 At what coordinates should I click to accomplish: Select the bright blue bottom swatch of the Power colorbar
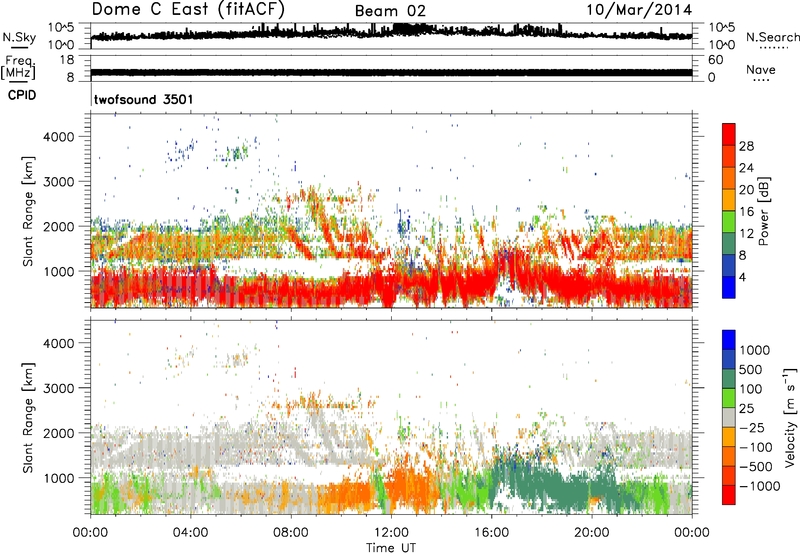coord(729,287)
